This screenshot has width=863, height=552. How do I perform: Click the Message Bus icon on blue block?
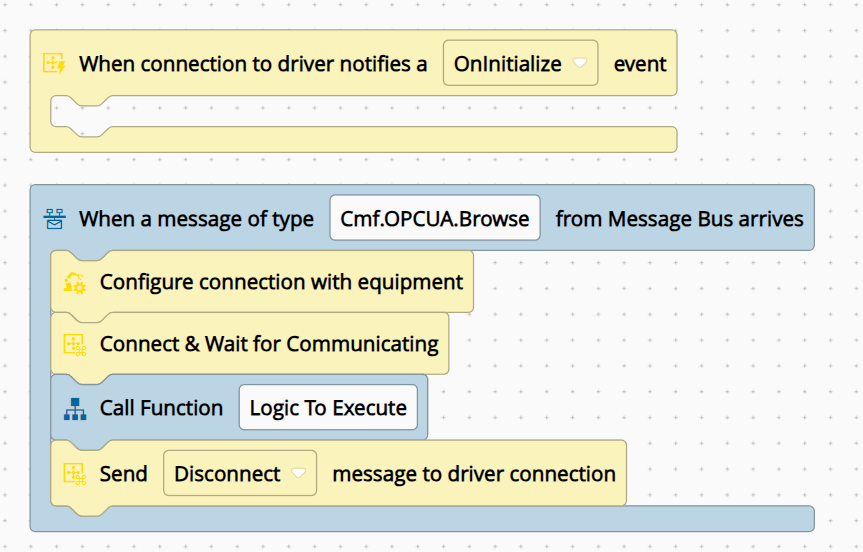[54, 218]
